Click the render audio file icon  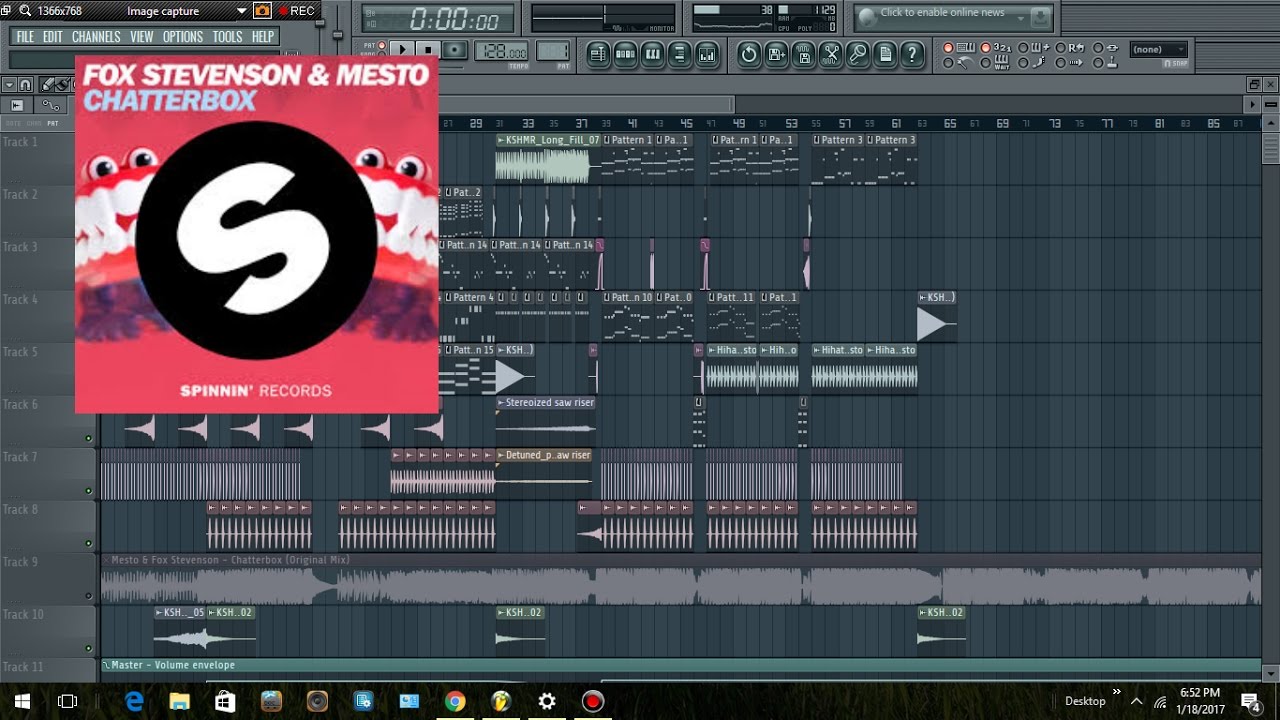click(804, 54)
